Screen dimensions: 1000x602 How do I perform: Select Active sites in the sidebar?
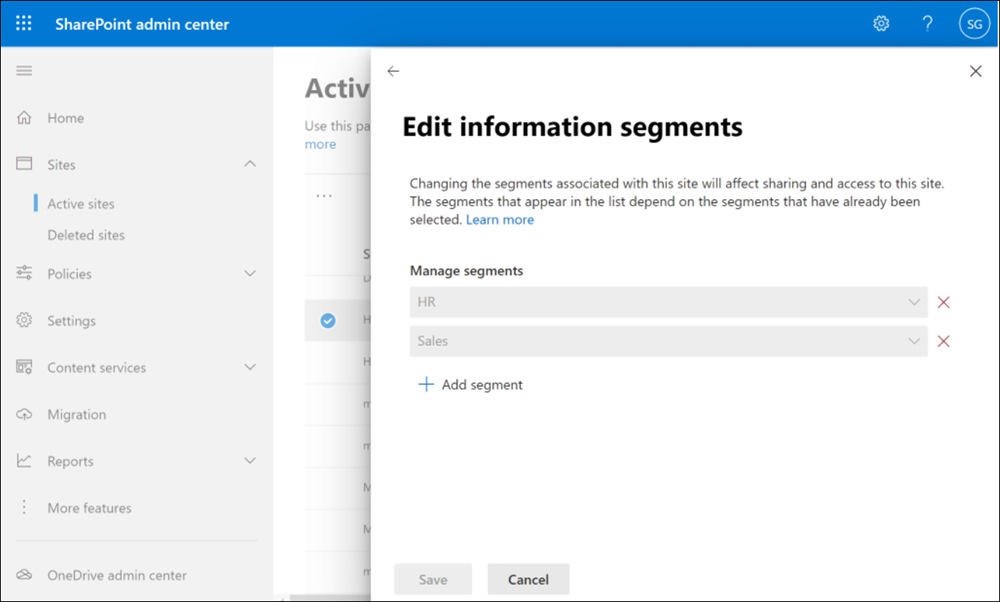(x=80, y=203)
